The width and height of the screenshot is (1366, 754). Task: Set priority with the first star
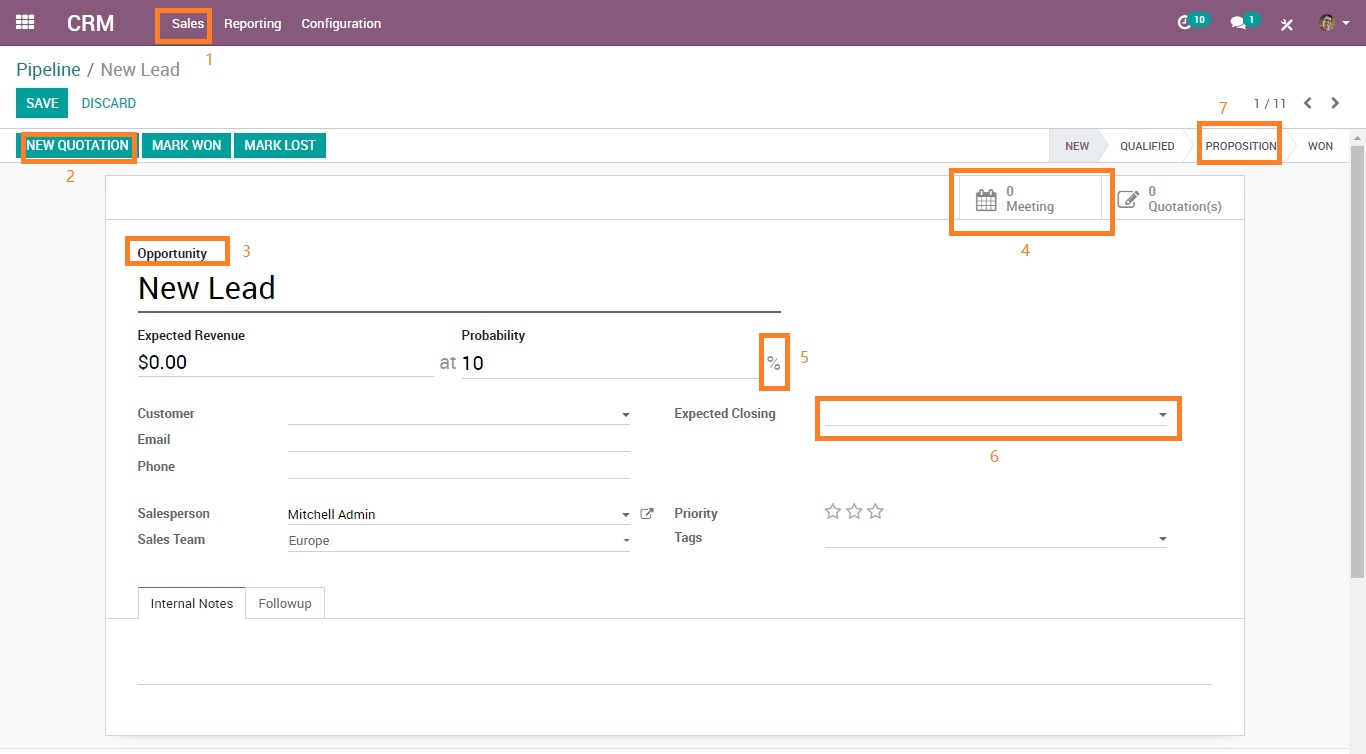point(832,512)
